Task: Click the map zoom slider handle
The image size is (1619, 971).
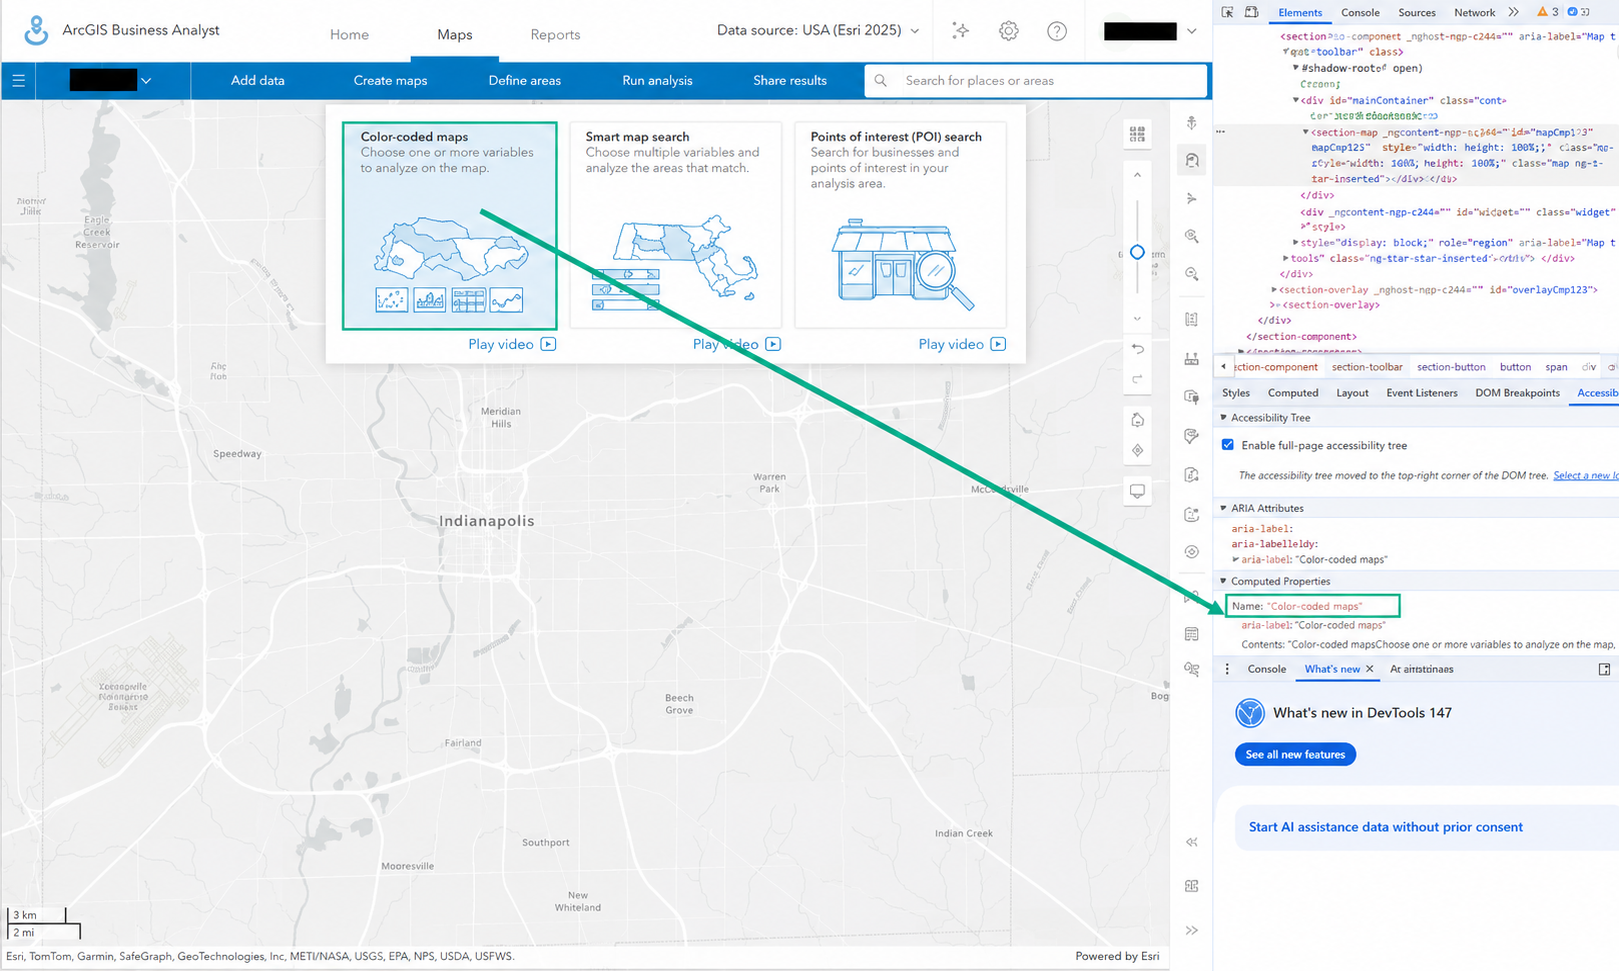Action: [1137, 252]
